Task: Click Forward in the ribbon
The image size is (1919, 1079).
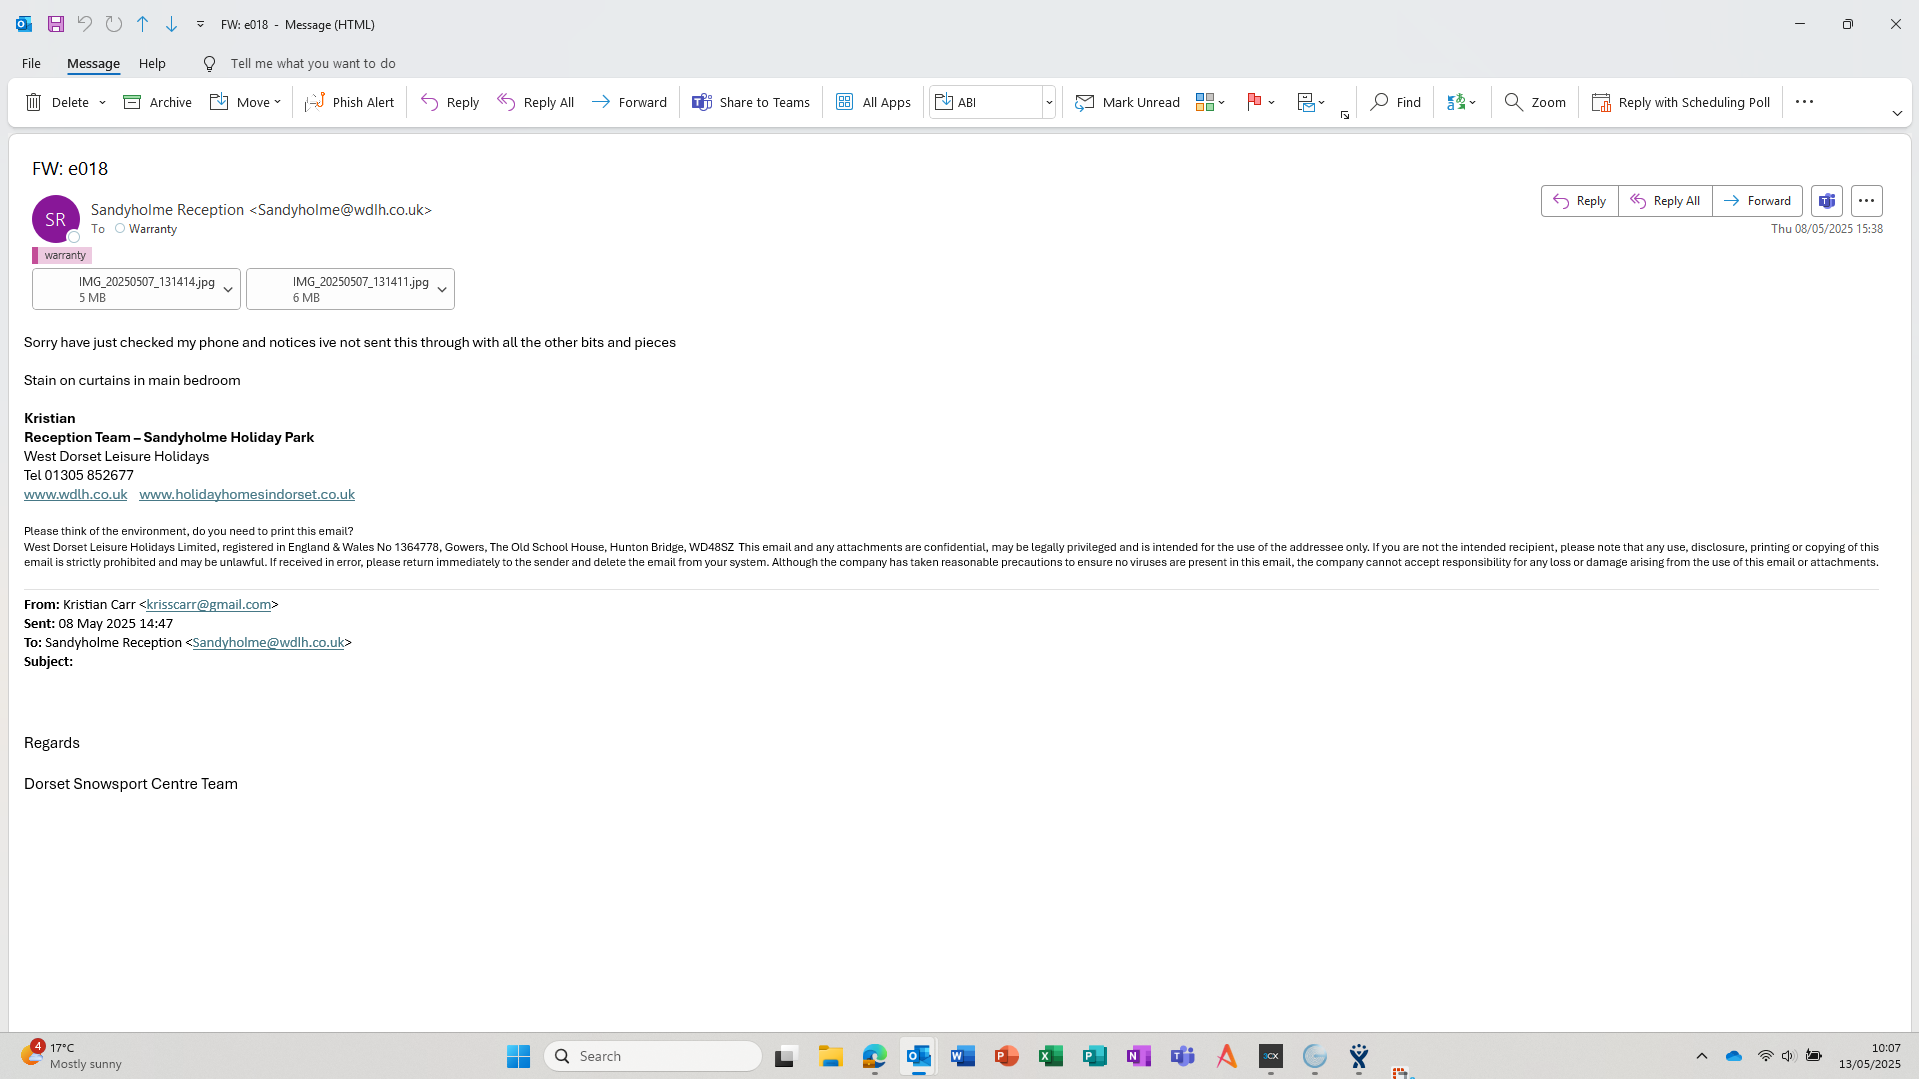Action: click(x=629, y=102)
